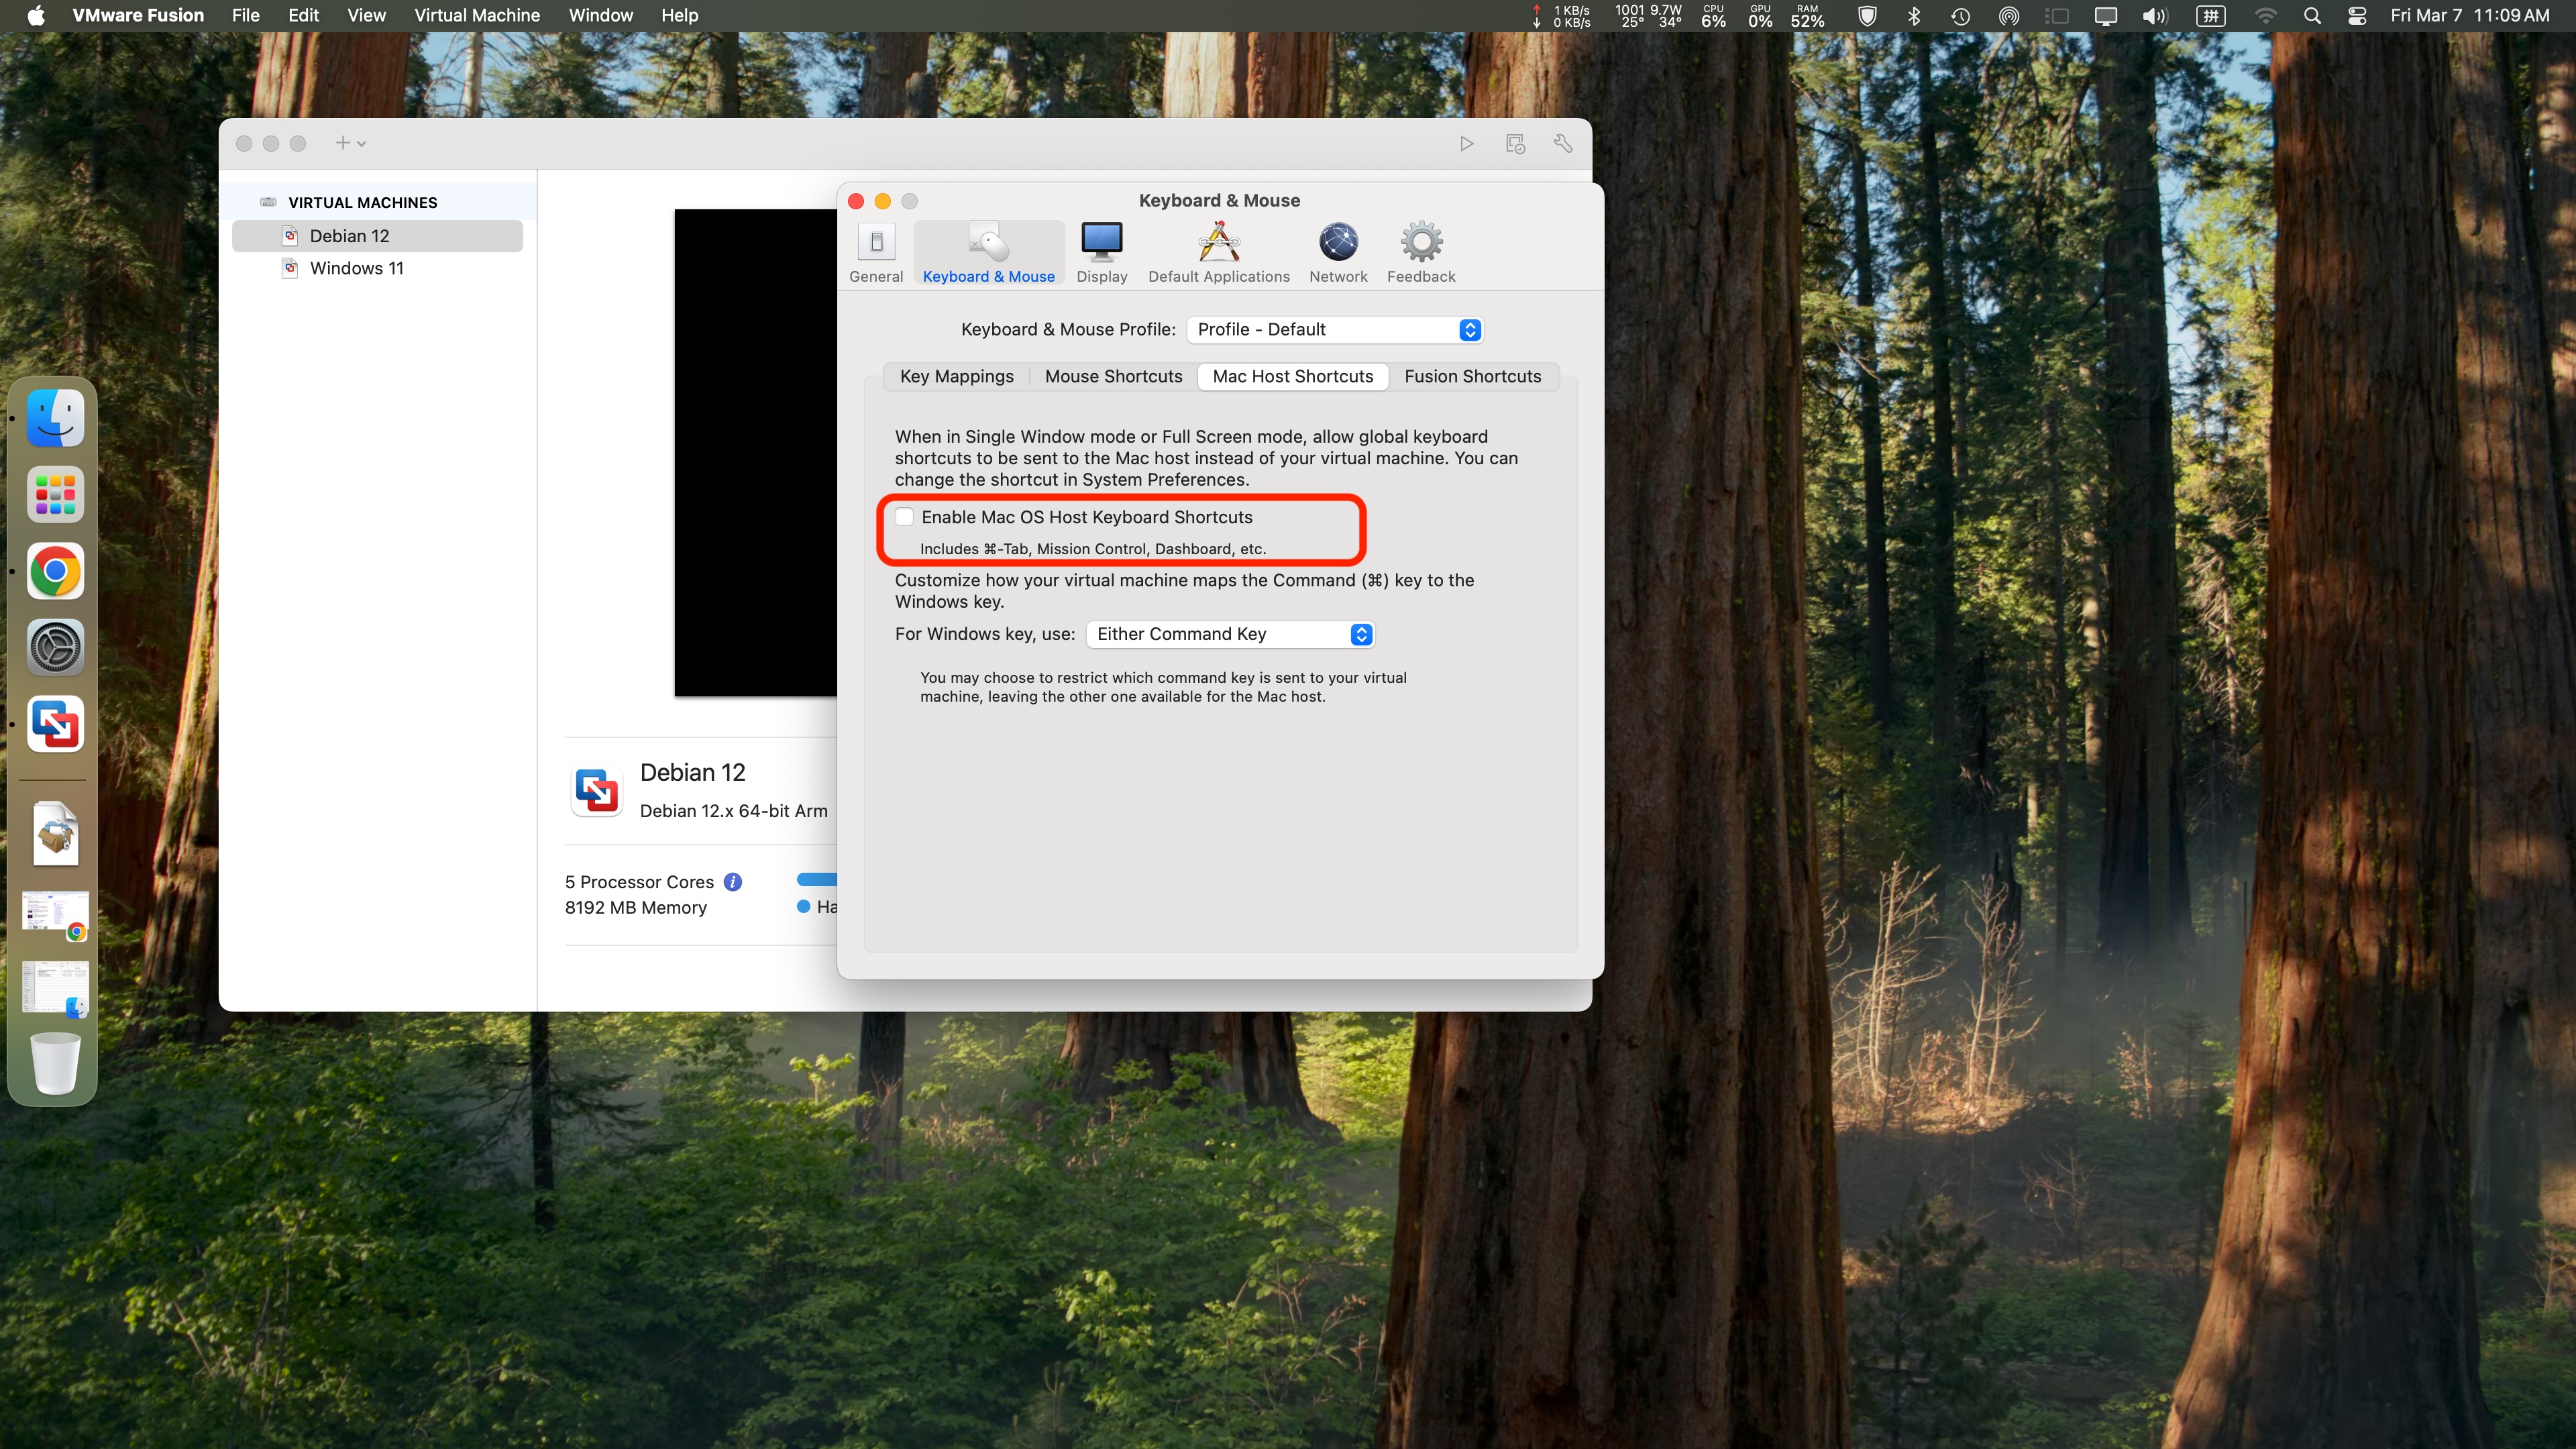Open the minimized Finder window in Dock

[55, 989]
